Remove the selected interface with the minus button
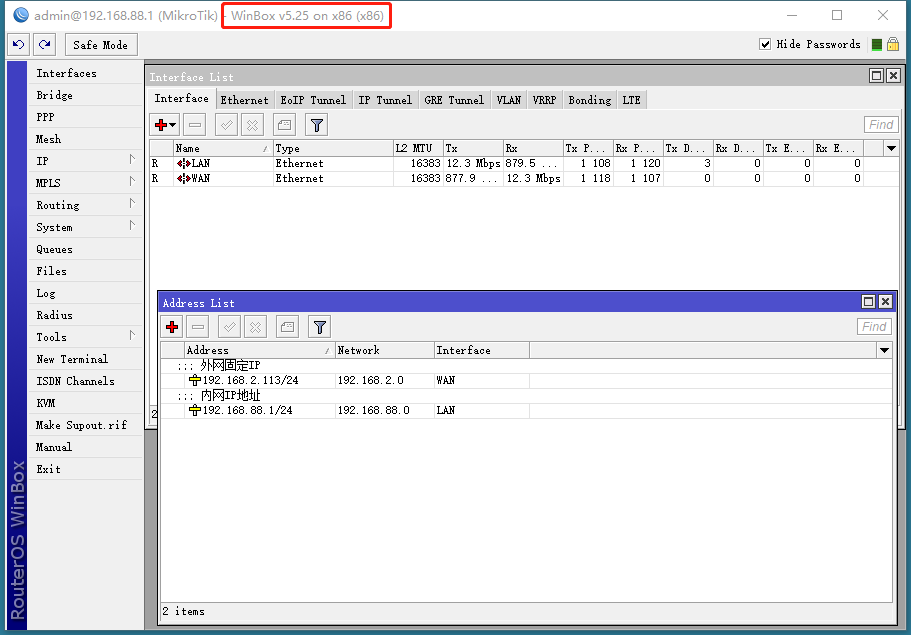The image size is (911, 635). pos(195,125)
